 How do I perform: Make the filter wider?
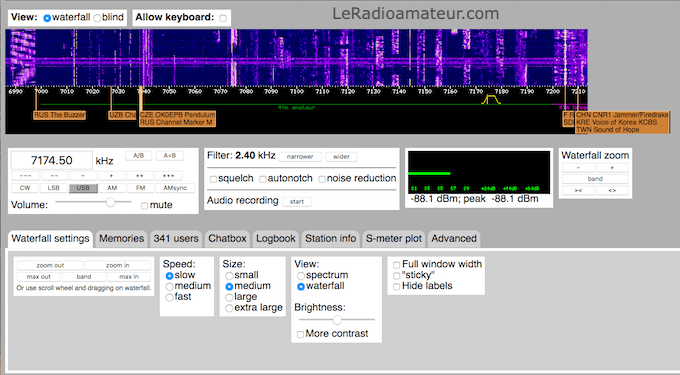pyautogui.click(x=341, y=157)
